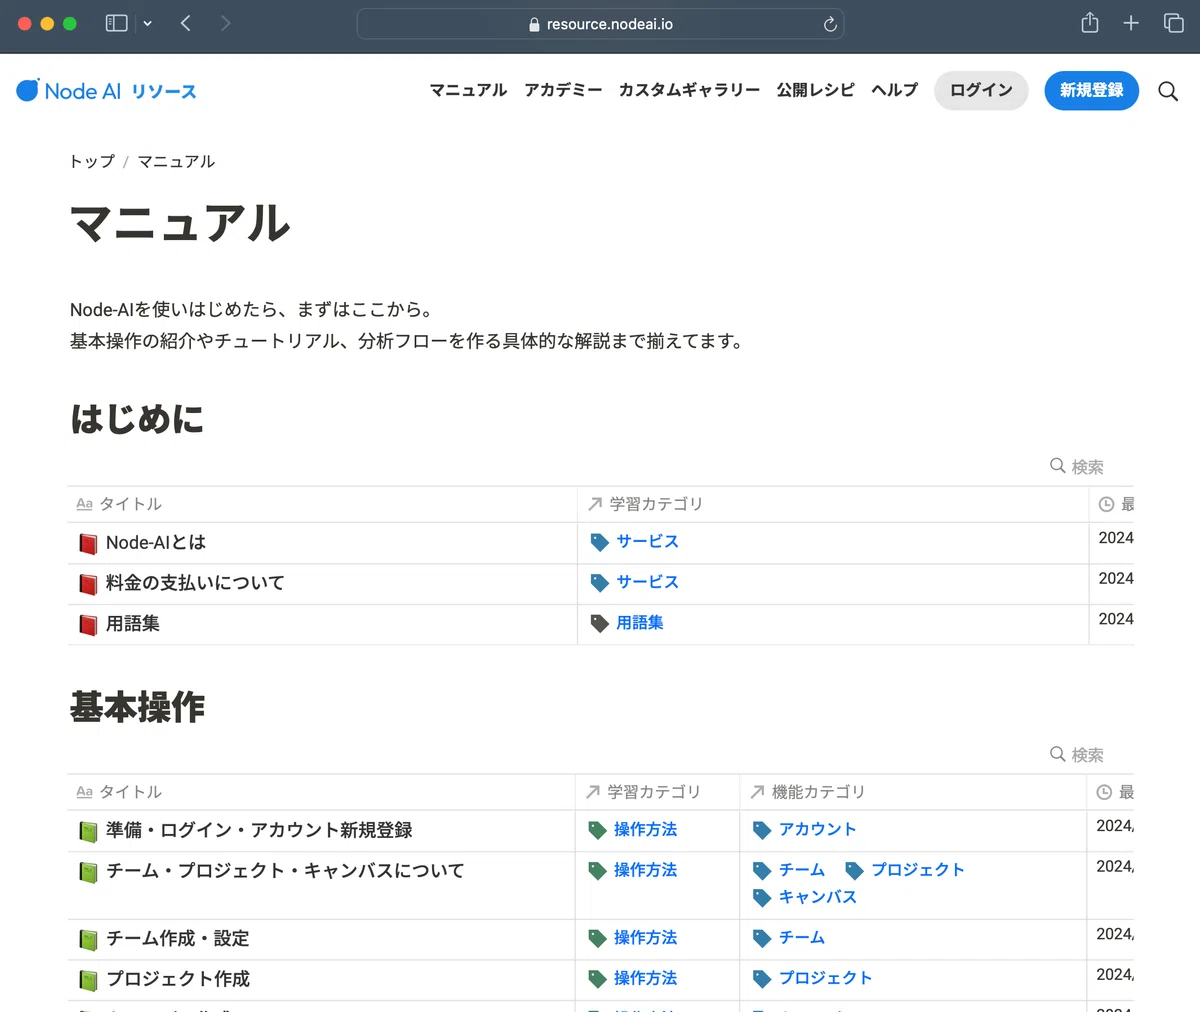The height and width of the screenshot is (1012, 1200).
Task: Click the red book icon beside Node-AIとは
Action: click(x=88, y=543)
